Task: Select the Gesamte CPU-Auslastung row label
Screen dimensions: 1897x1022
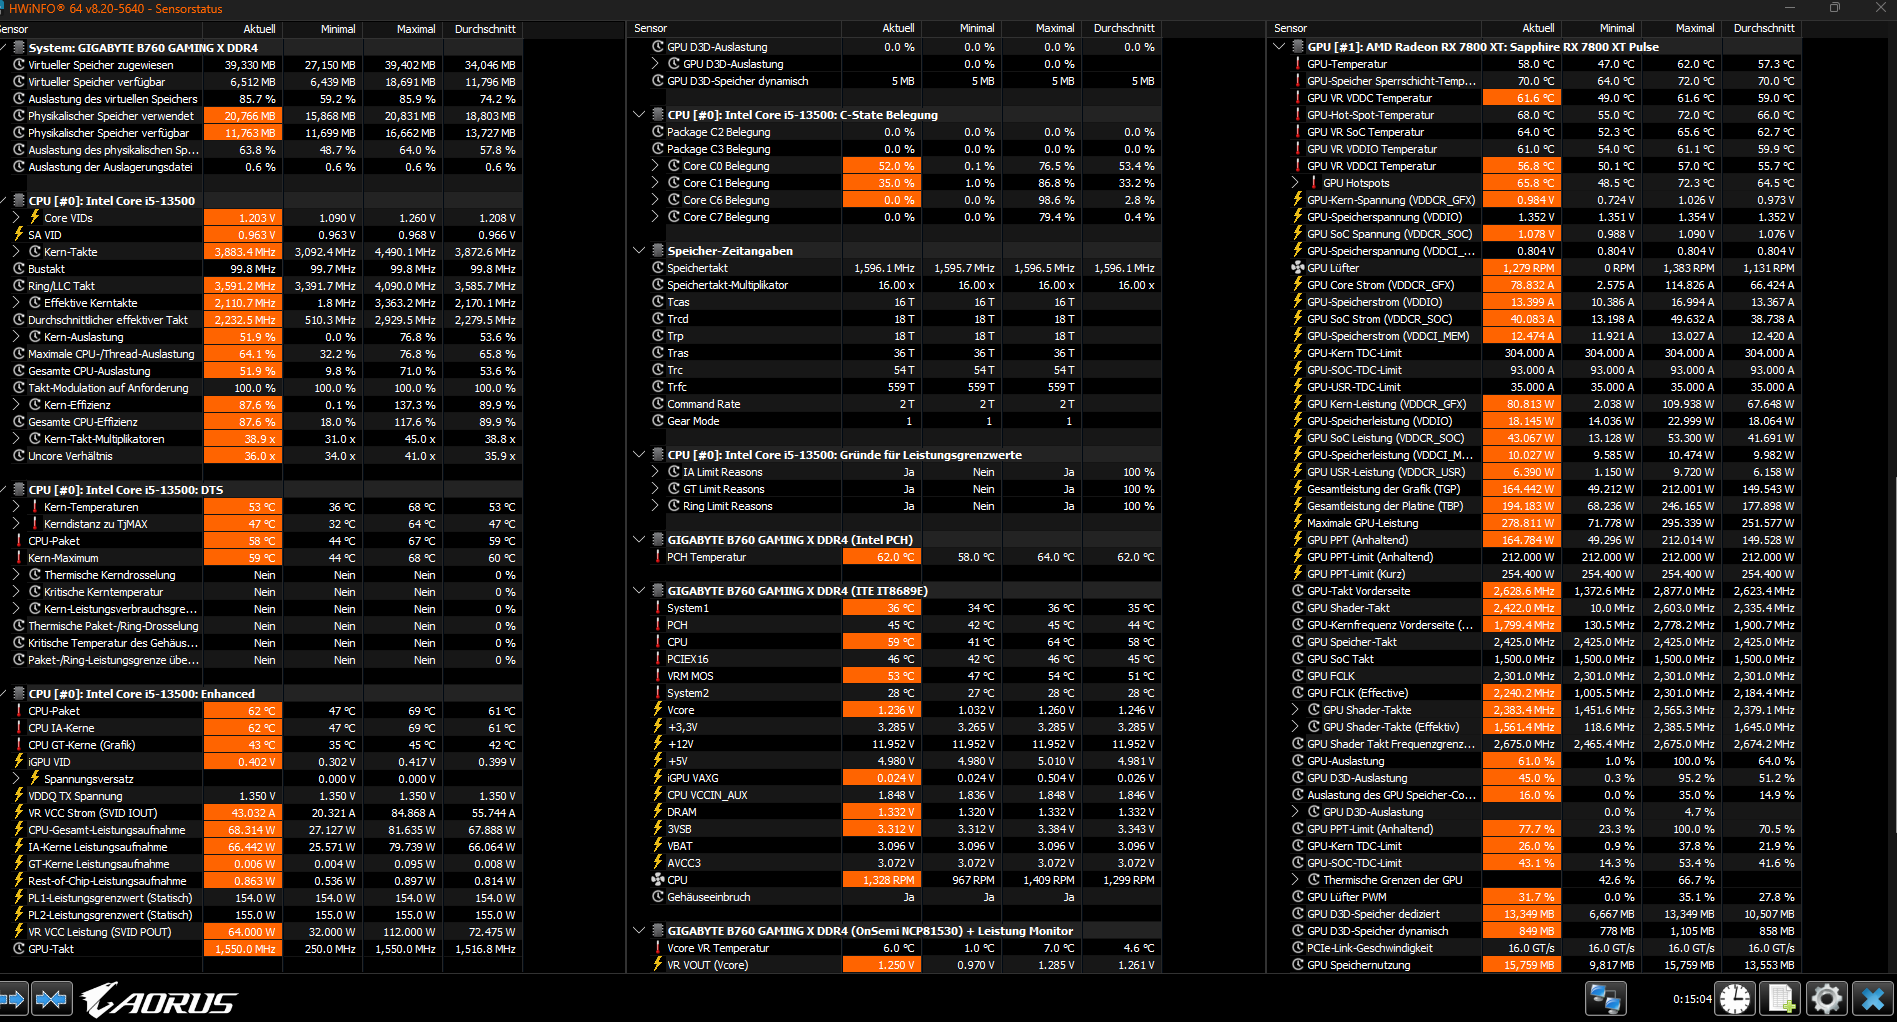Action: [x=89, y=371]
